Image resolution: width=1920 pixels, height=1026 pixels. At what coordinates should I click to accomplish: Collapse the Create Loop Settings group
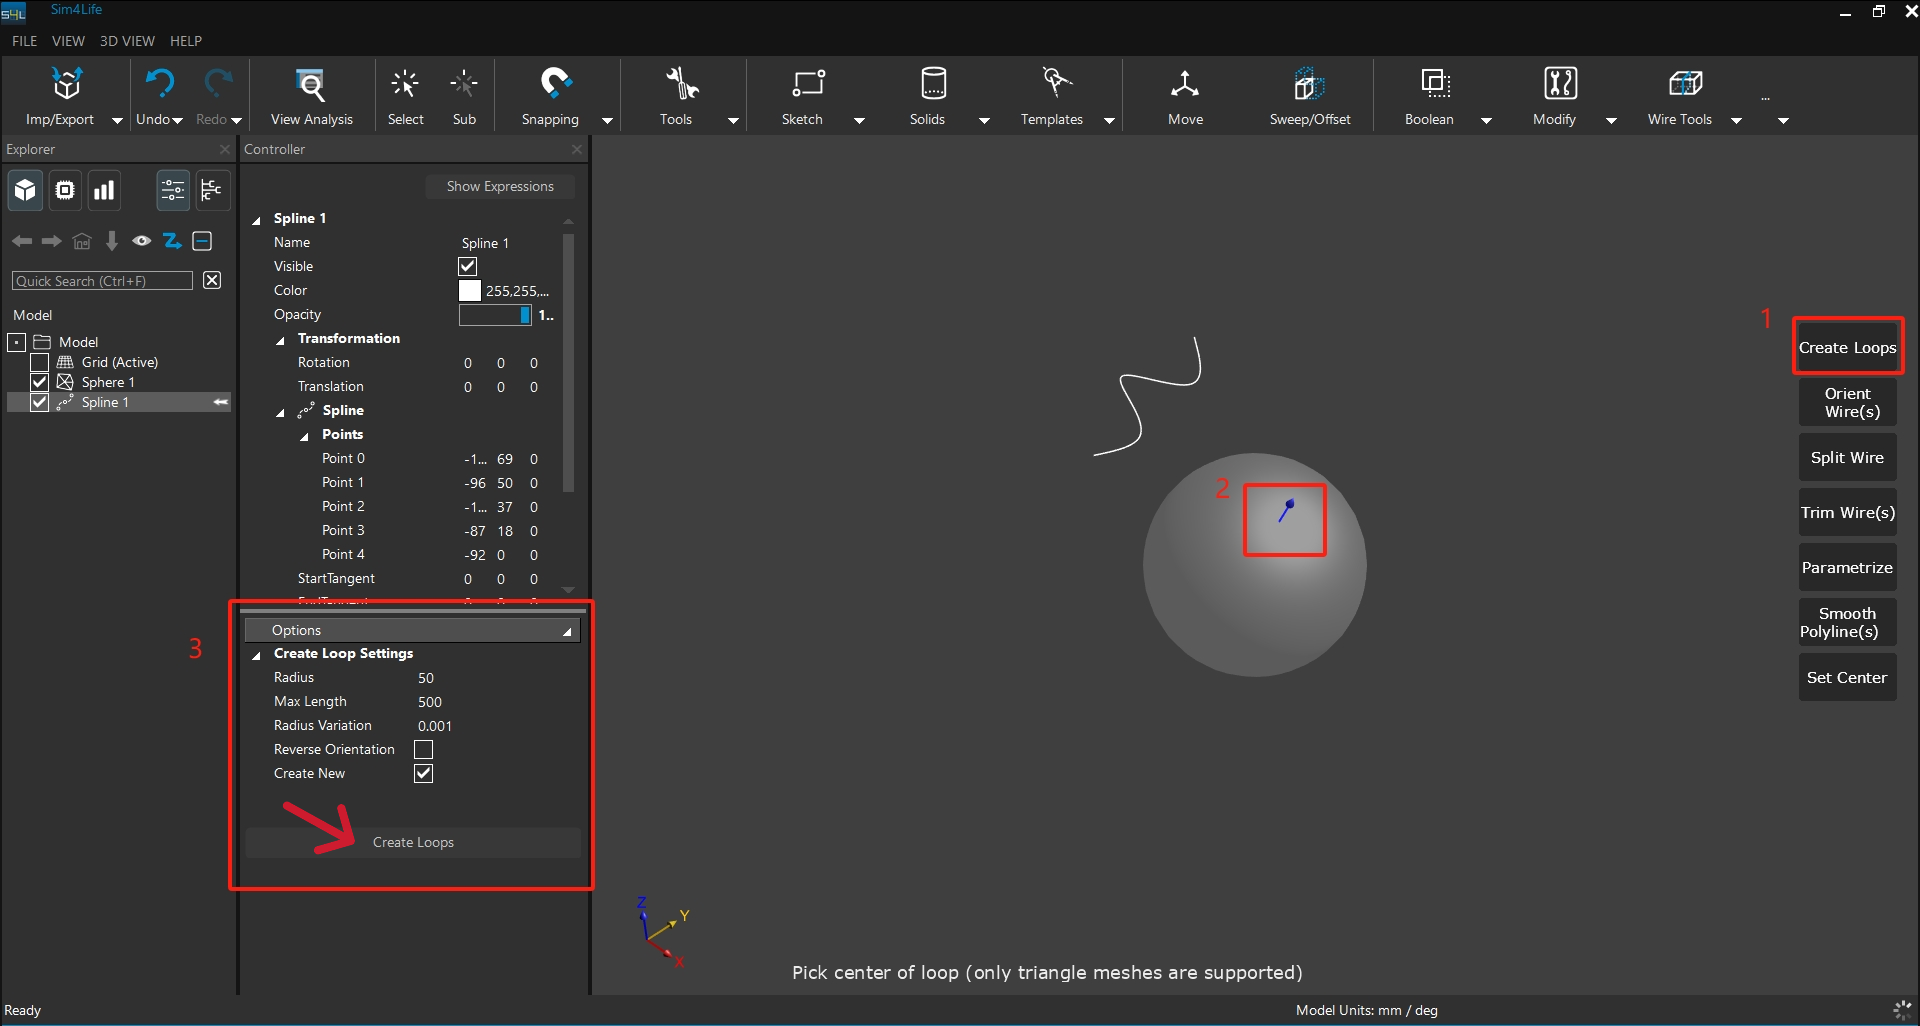(257, 655)
